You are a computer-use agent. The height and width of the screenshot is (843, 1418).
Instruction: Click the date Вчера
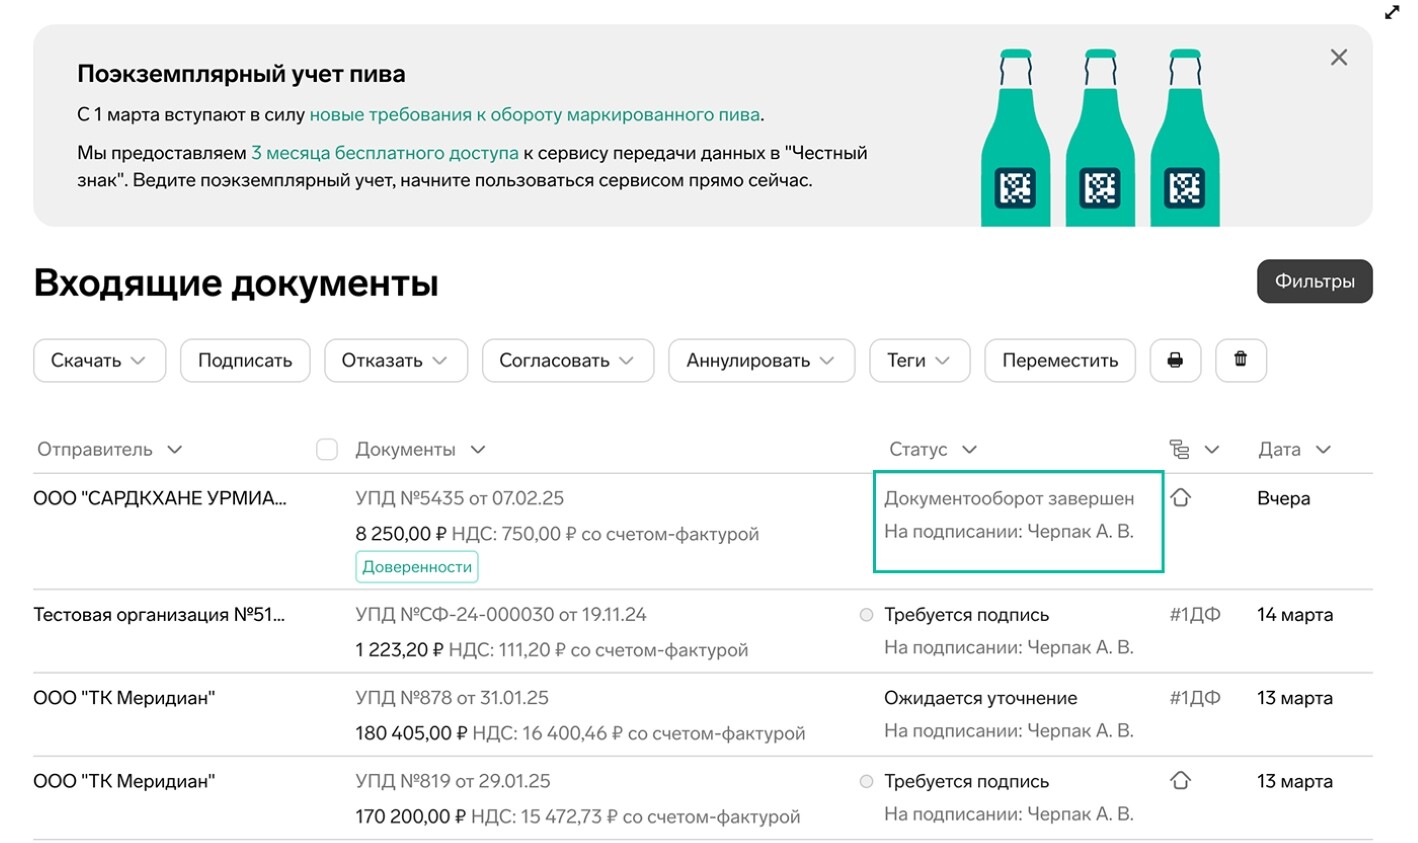pos(1283,498)
